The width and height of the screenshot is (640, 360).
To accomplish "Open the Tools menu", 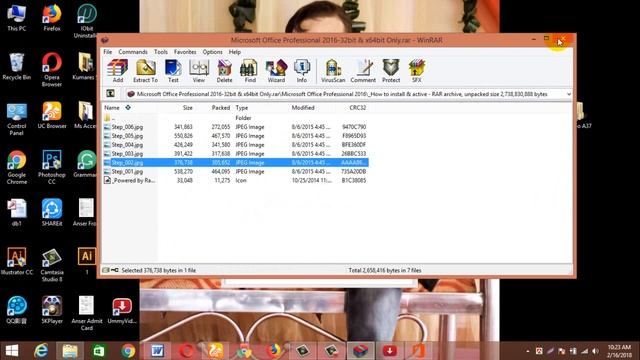I will pyautogui.click(x=161, y=52).
